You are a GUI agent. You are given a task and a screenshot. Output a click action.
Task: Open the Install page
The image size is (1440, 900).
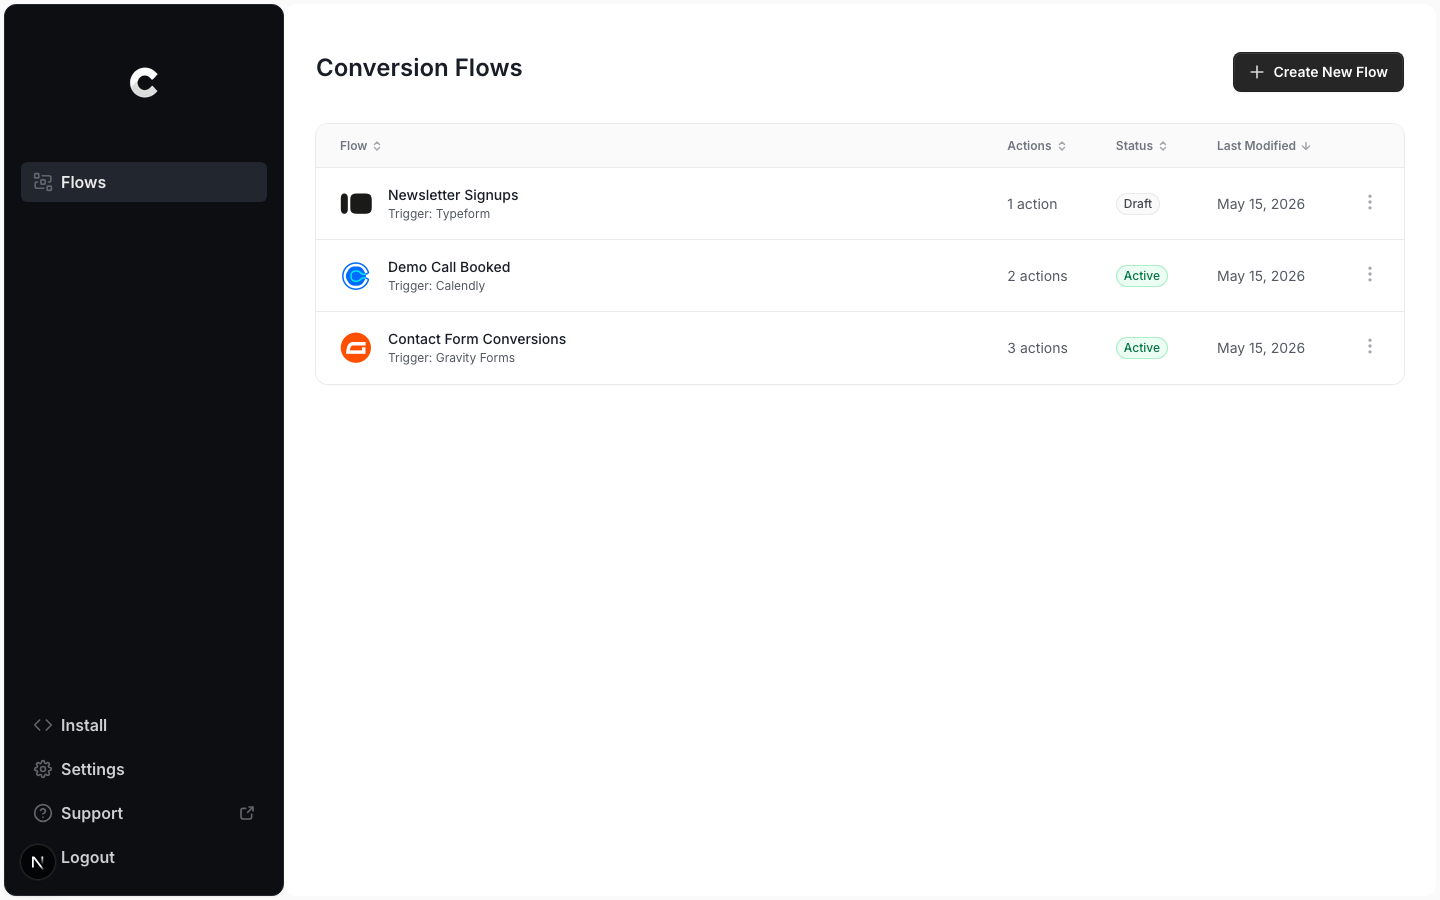(144, 725)
